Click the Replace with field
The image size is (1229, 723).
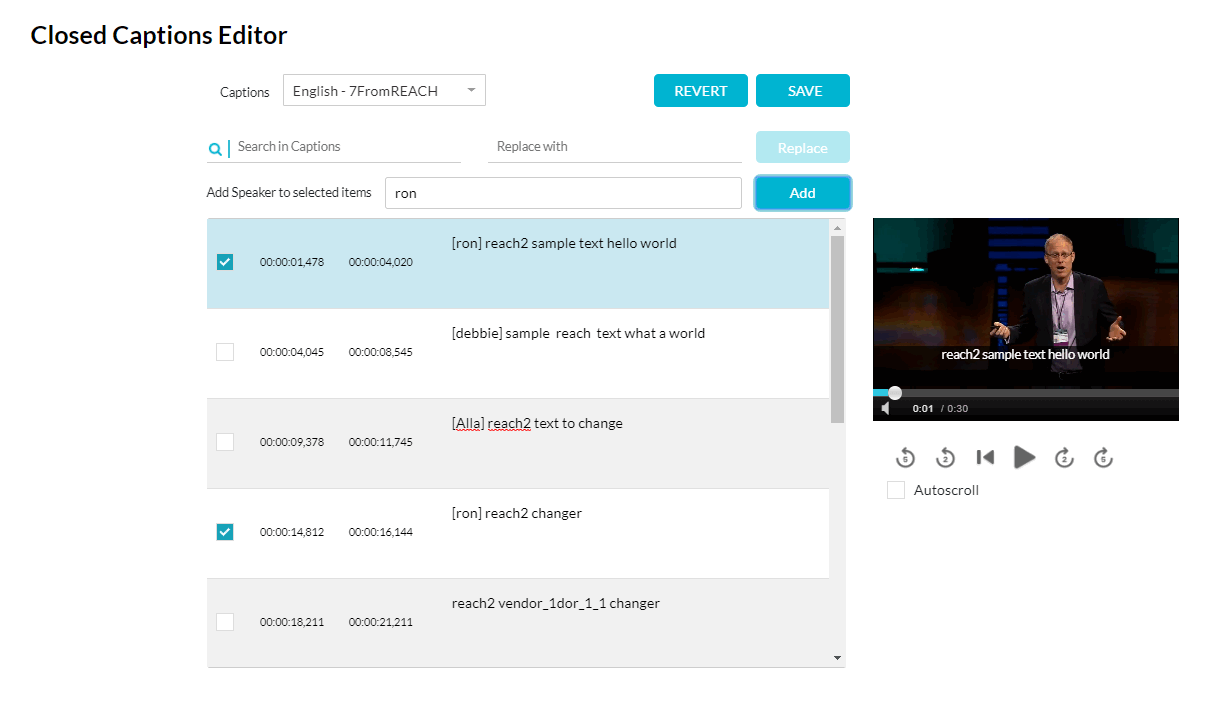614,147
